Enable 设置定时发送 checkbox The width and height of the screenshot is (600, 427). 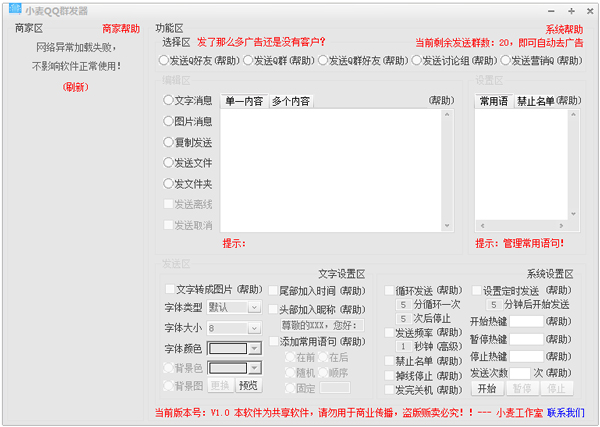click(476, 290)
